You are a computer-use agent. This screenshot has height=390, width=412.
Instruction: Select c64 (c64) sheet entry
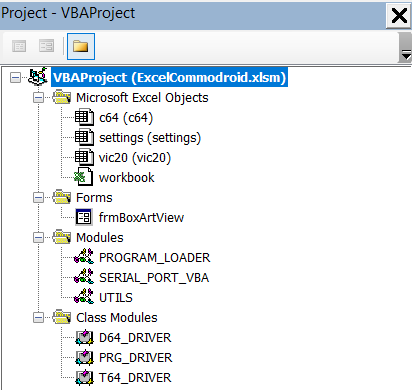coord(126,118)
